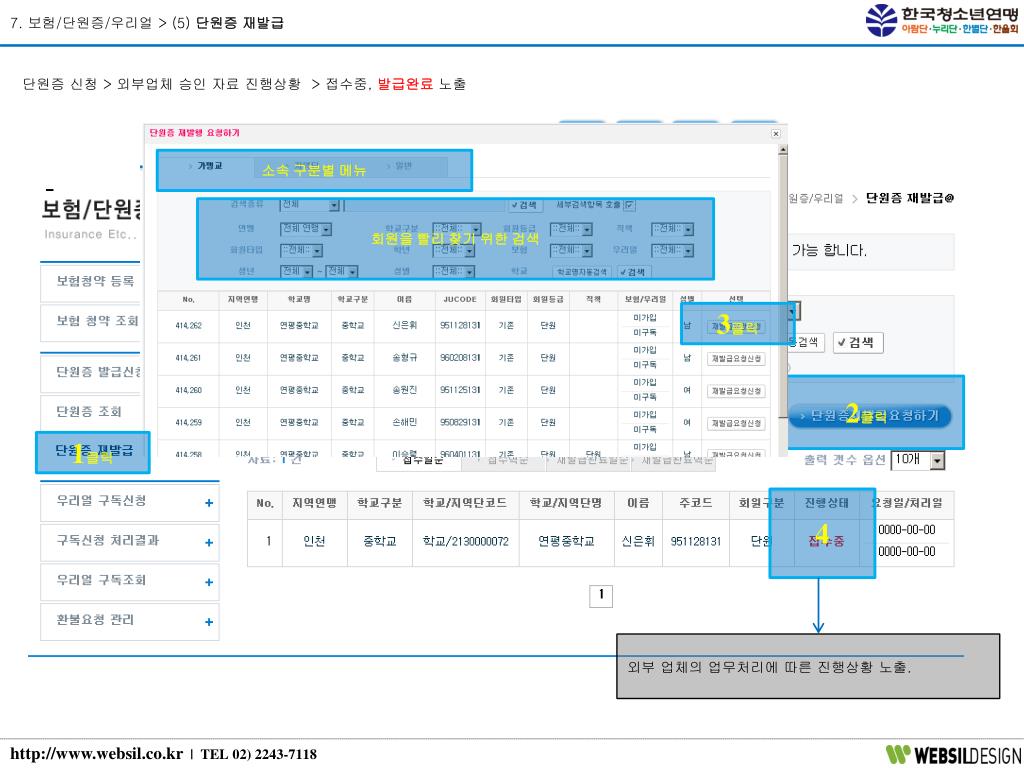1024x768 pixels.
Task: Open the 회원등급 filter dropdown
Action: tap(571, 229)
